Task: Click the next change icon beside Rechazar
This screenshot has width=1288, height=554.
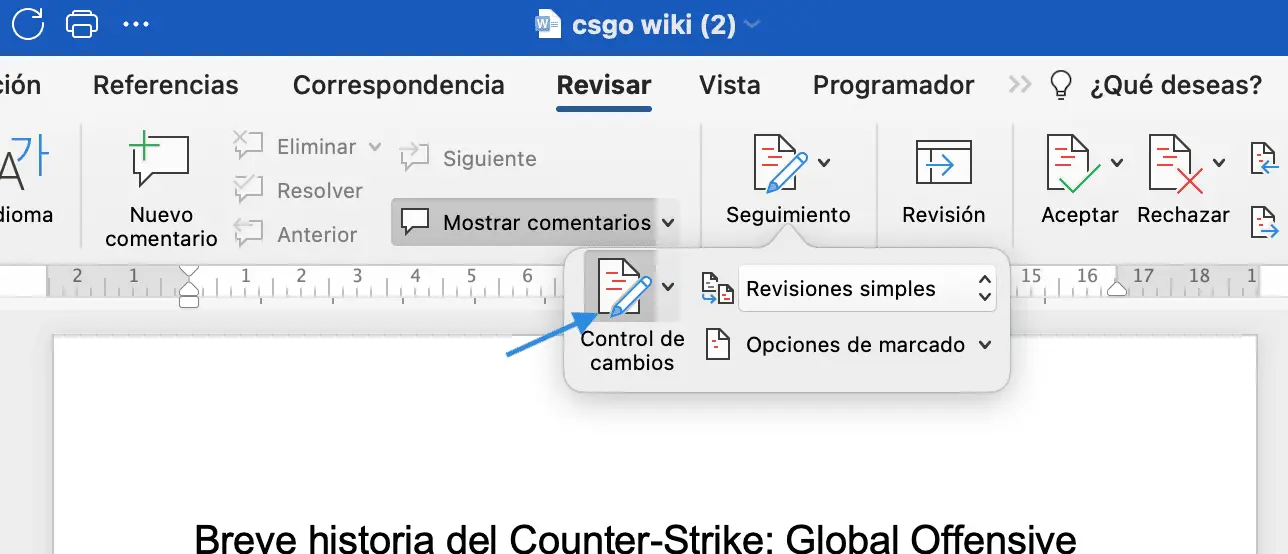Action: tap(1266, 221)
